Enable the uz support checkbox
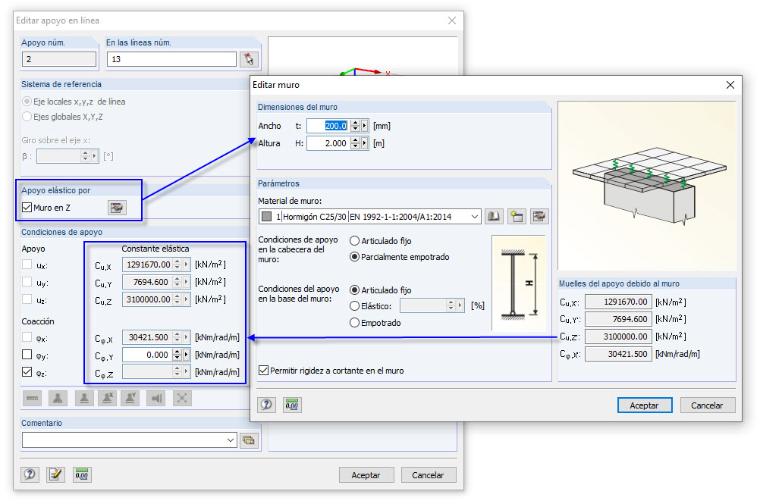This screenshot has height=504, width=760. pos(27,299)
